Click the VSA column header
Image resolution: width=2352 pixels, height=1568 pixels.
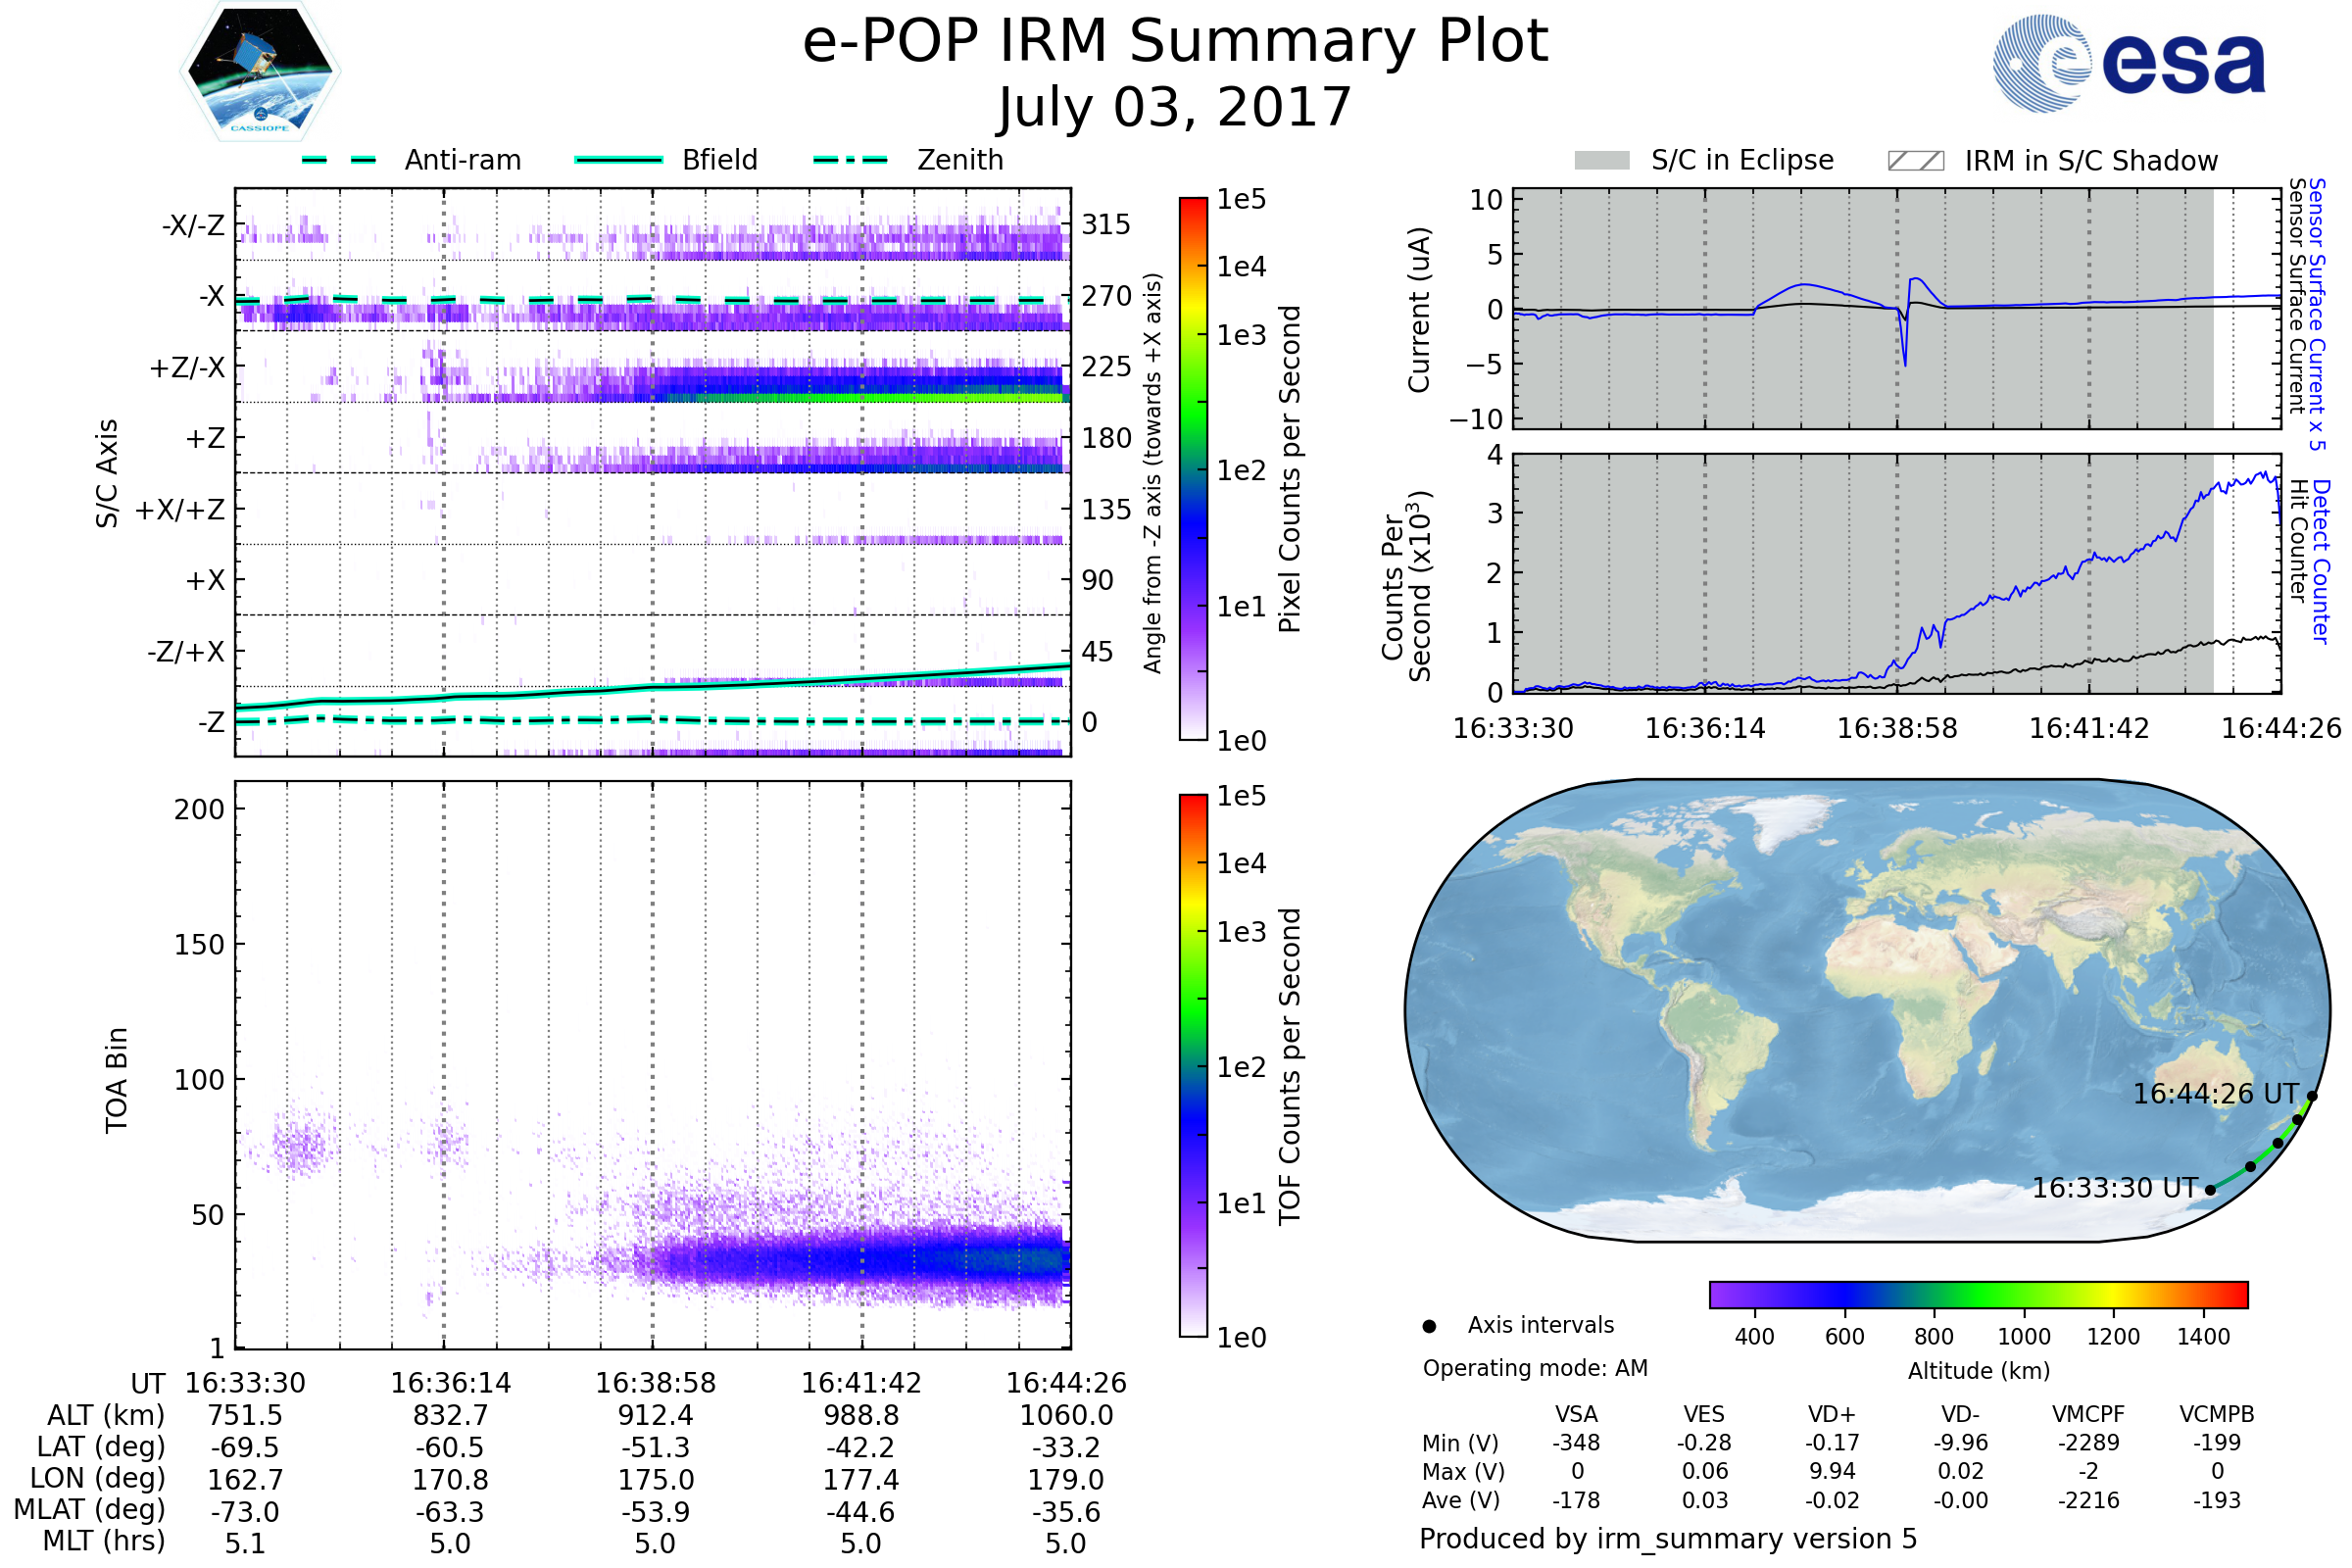(1576, 1414)
